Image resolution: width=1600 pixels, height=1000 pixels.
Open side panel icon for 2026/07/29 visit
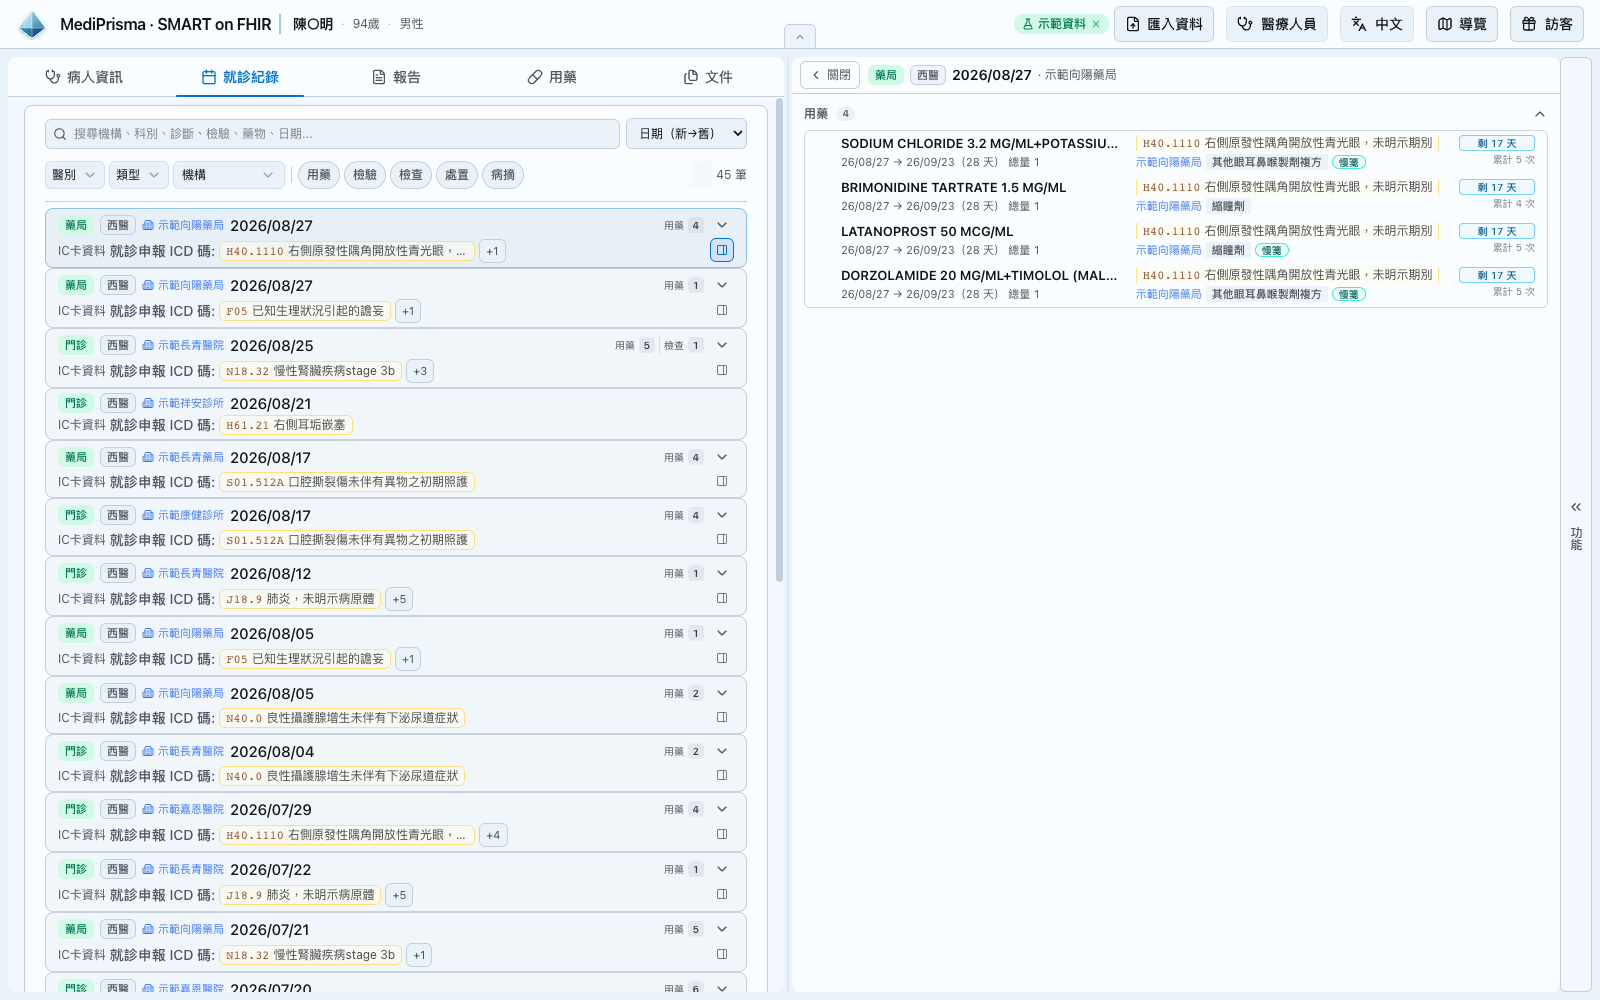[x=722, y=834]
